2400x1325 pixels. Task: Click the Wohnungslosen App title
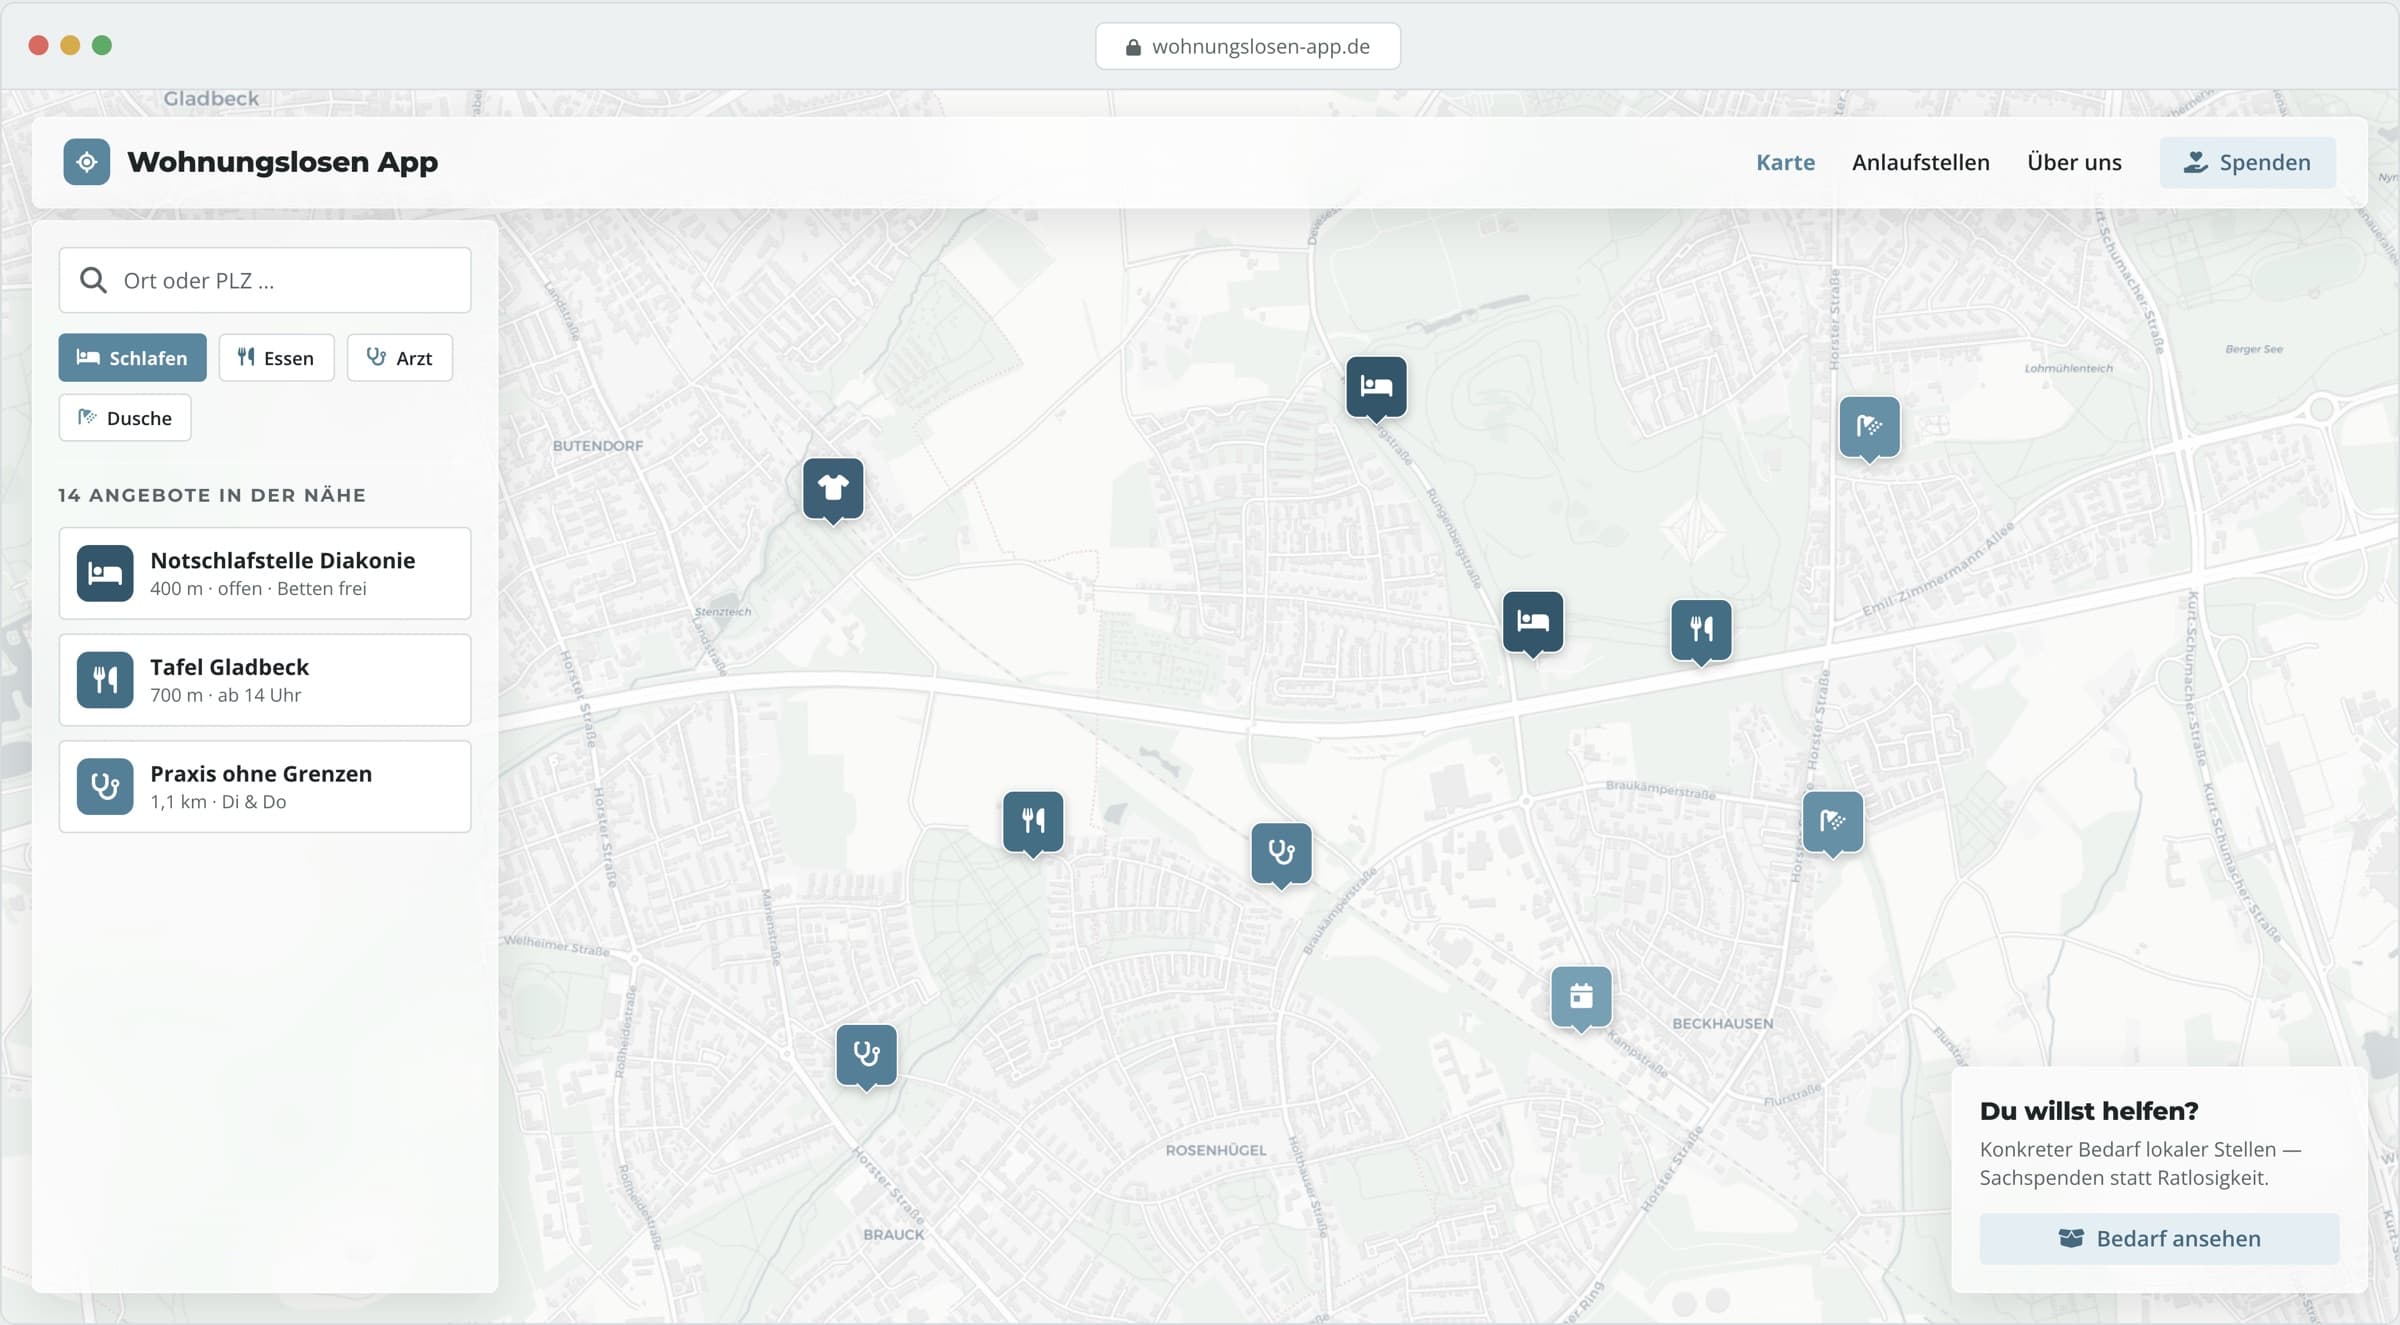pos(282,162)
